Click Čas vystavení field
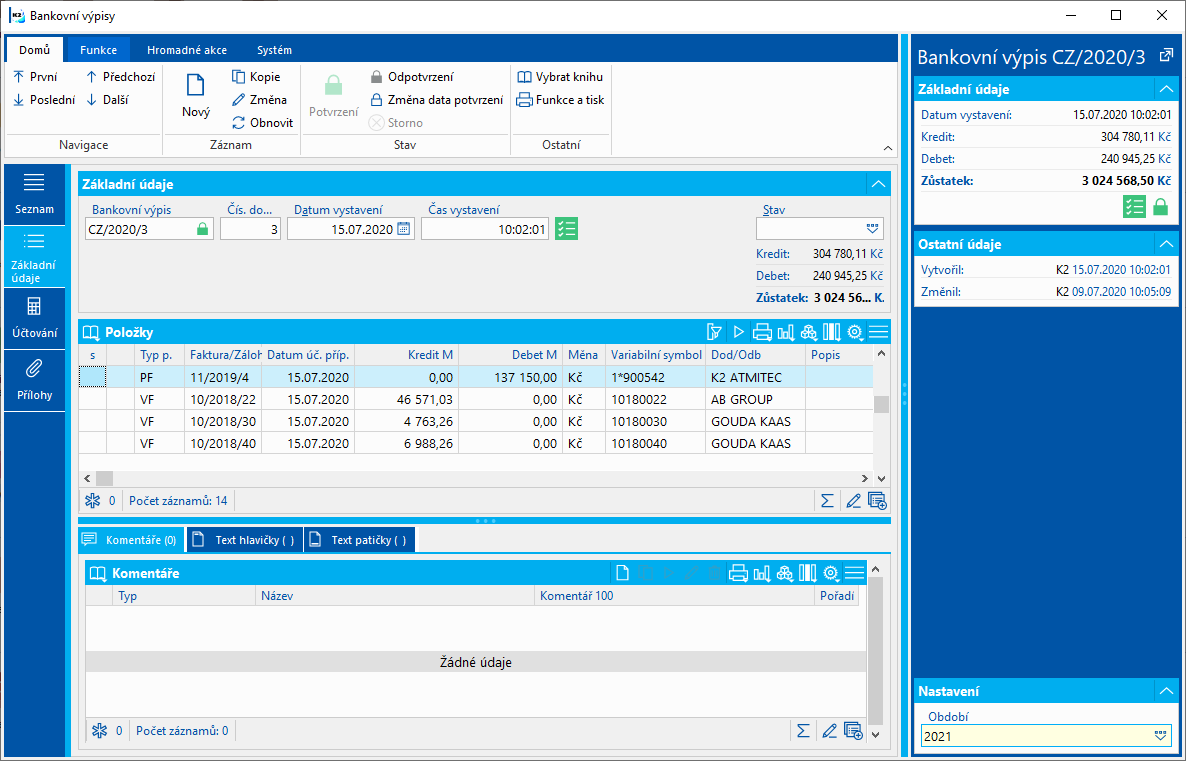Screen dimensions: 1186x761 point(485,229)
